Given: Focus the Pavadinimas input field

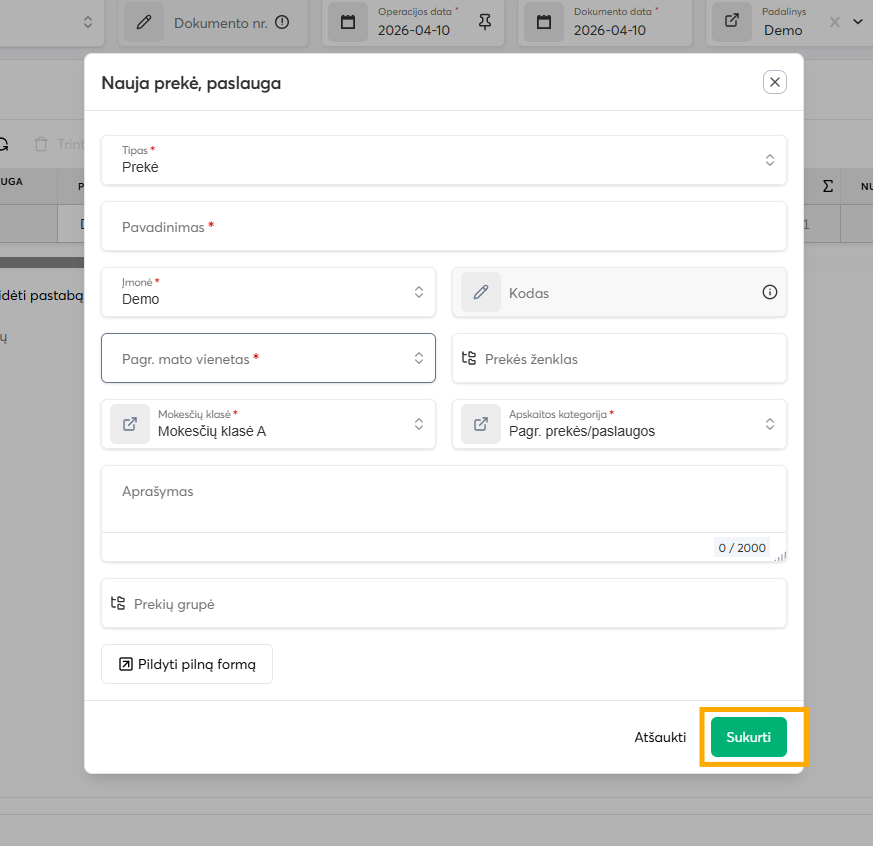Looking at the screenshot, I should tap(444, 227).
